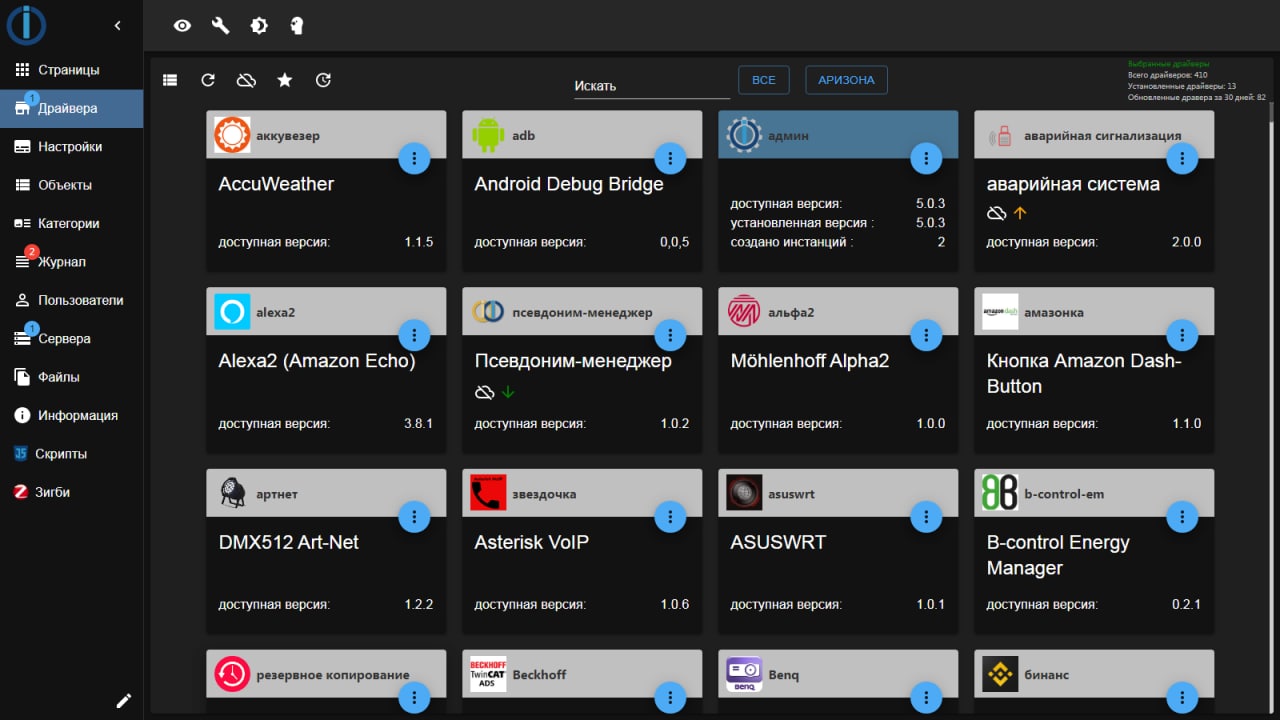
Task: Click the AccuWeather sun logo
Action: click(x=232, y=135)
